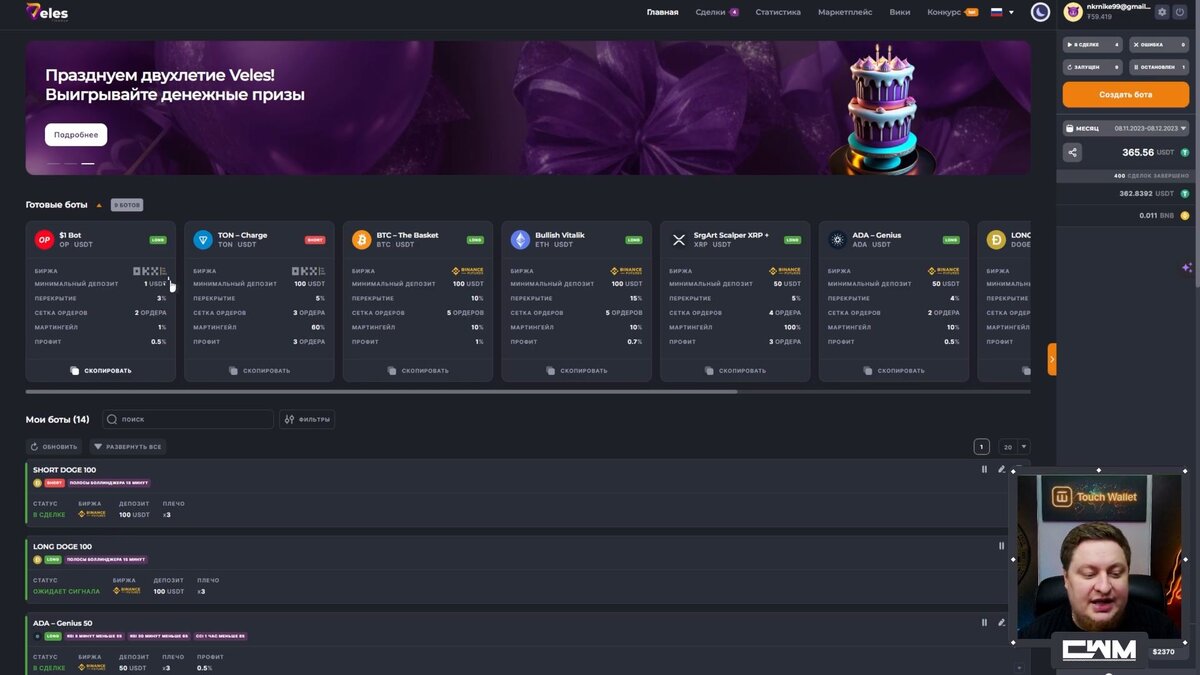Click the Veles logo
Viewport: 1200px width, 675px height.
click(47, 12)
